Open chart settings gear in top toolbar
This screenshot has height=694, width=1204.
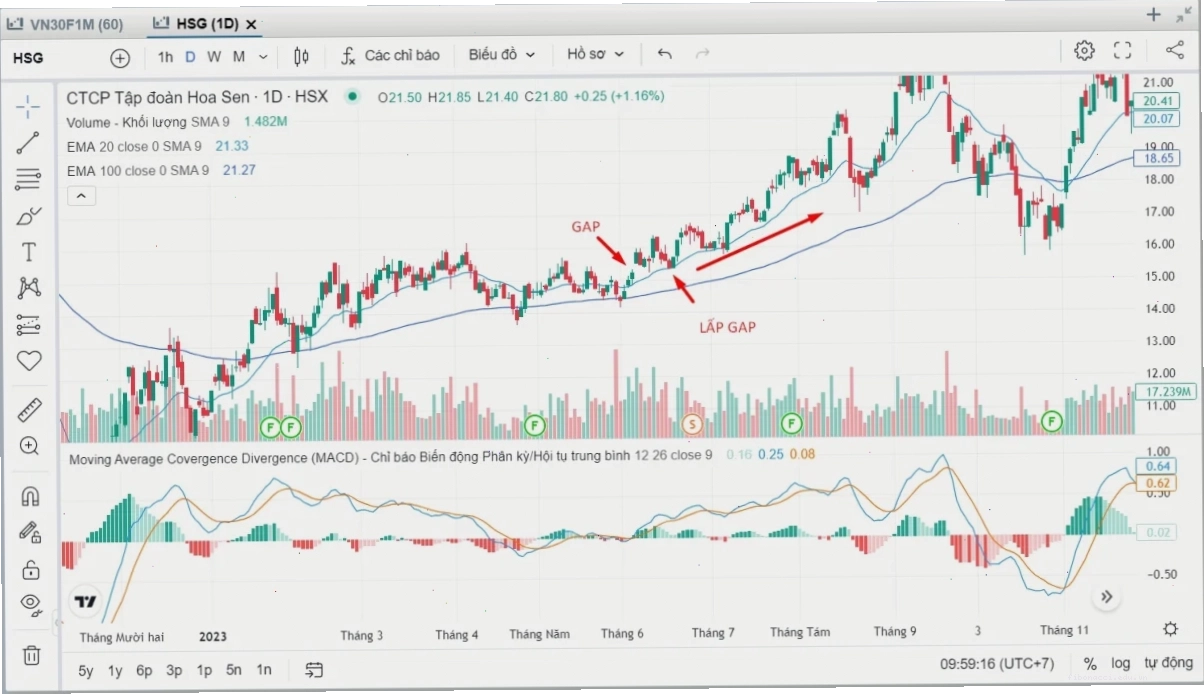pos(1084,51)
